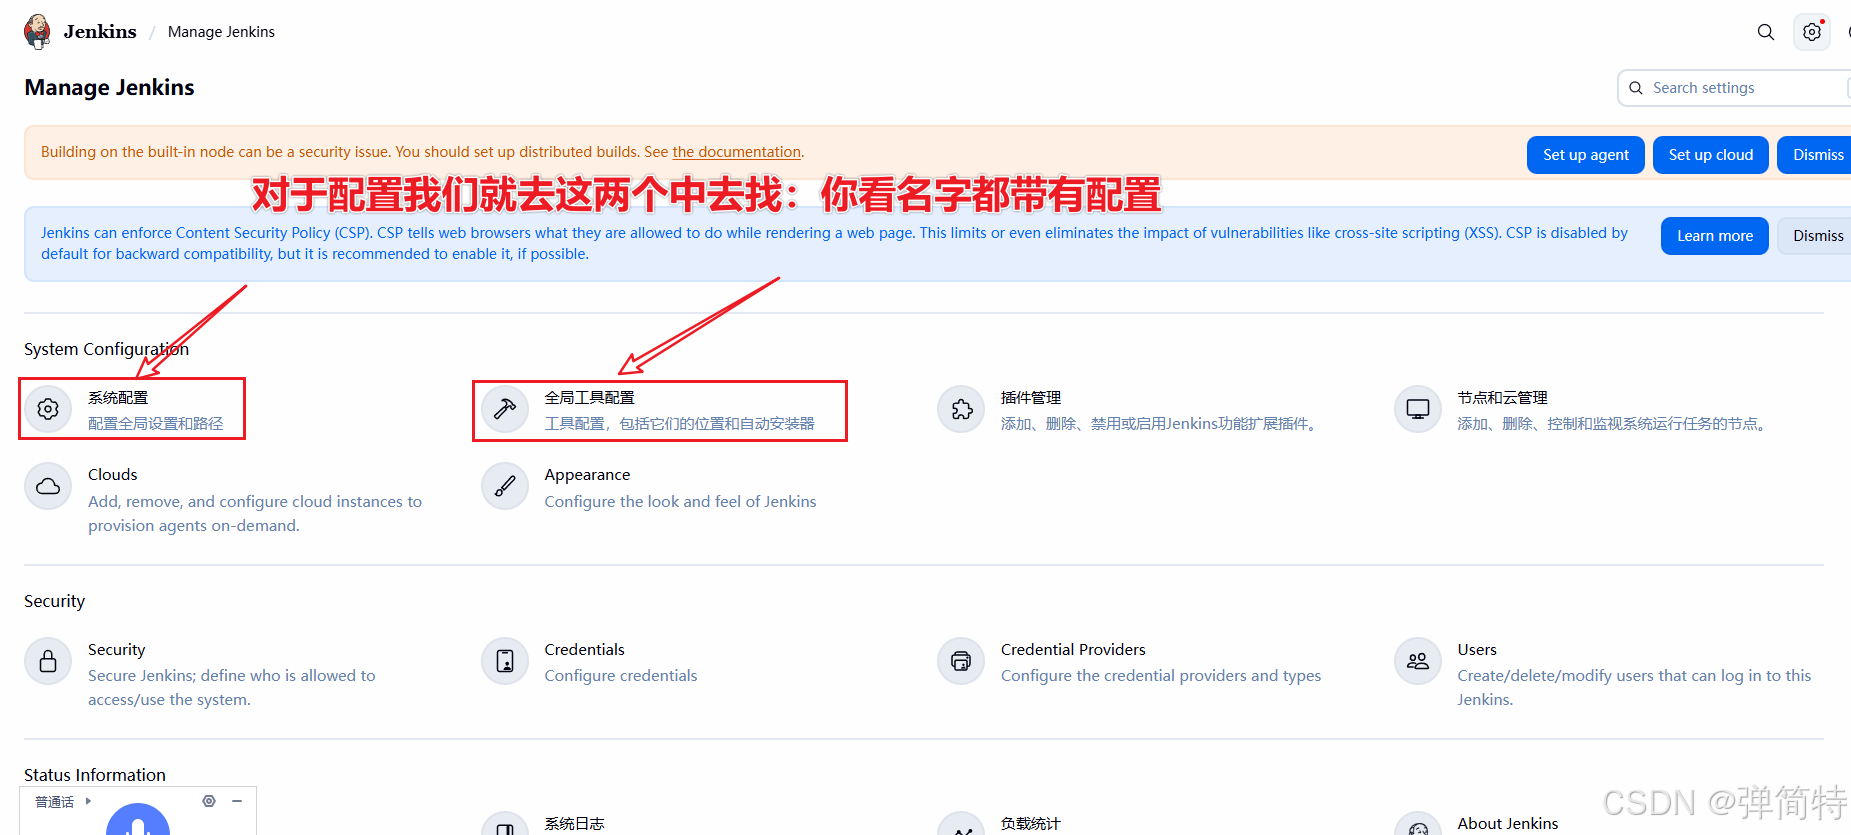Click the '配置全局设置和路径' description
The height and width of the screenshot is (835, 1851).
point(155,424)
